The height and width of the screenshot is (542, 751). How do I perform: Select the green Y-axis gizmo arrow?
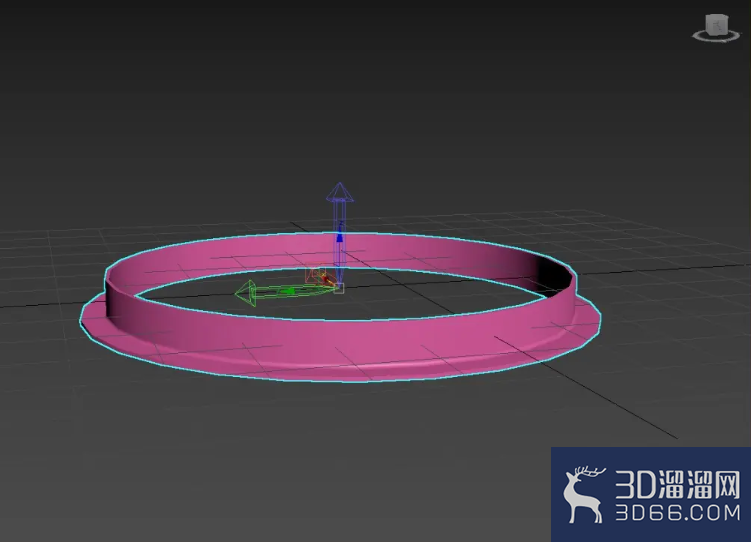(284, 292)
